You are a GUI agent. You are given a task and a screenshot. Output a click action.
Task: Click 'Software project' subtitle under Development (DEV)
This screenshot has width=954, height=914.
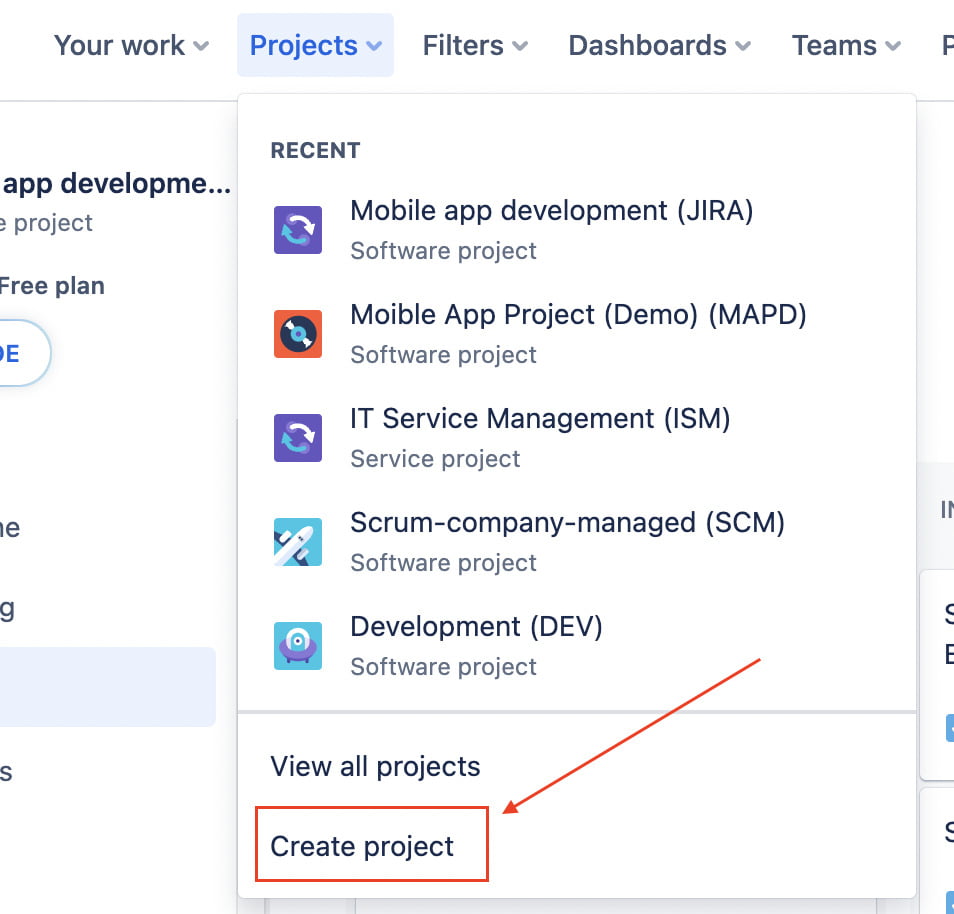(x=444, y=667)
